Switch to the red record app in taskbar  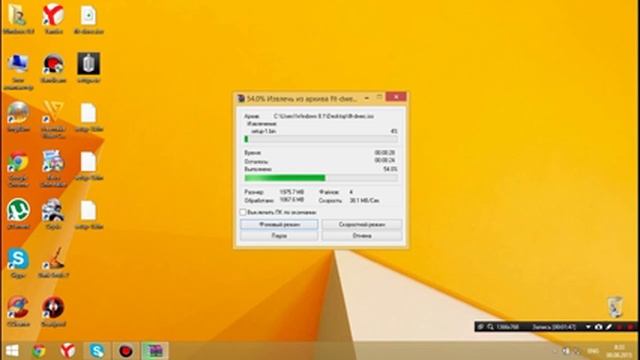tap(125, 351)
